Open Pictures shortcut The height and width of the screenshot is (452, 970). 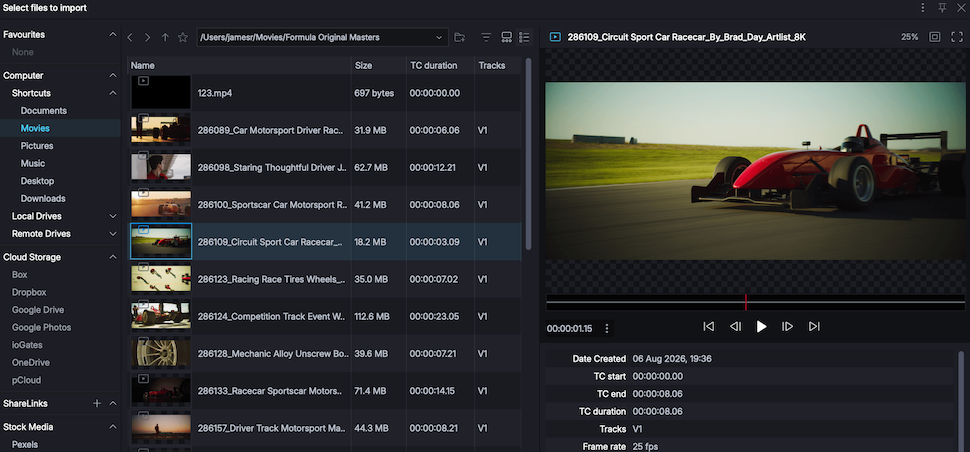point(36,146)
